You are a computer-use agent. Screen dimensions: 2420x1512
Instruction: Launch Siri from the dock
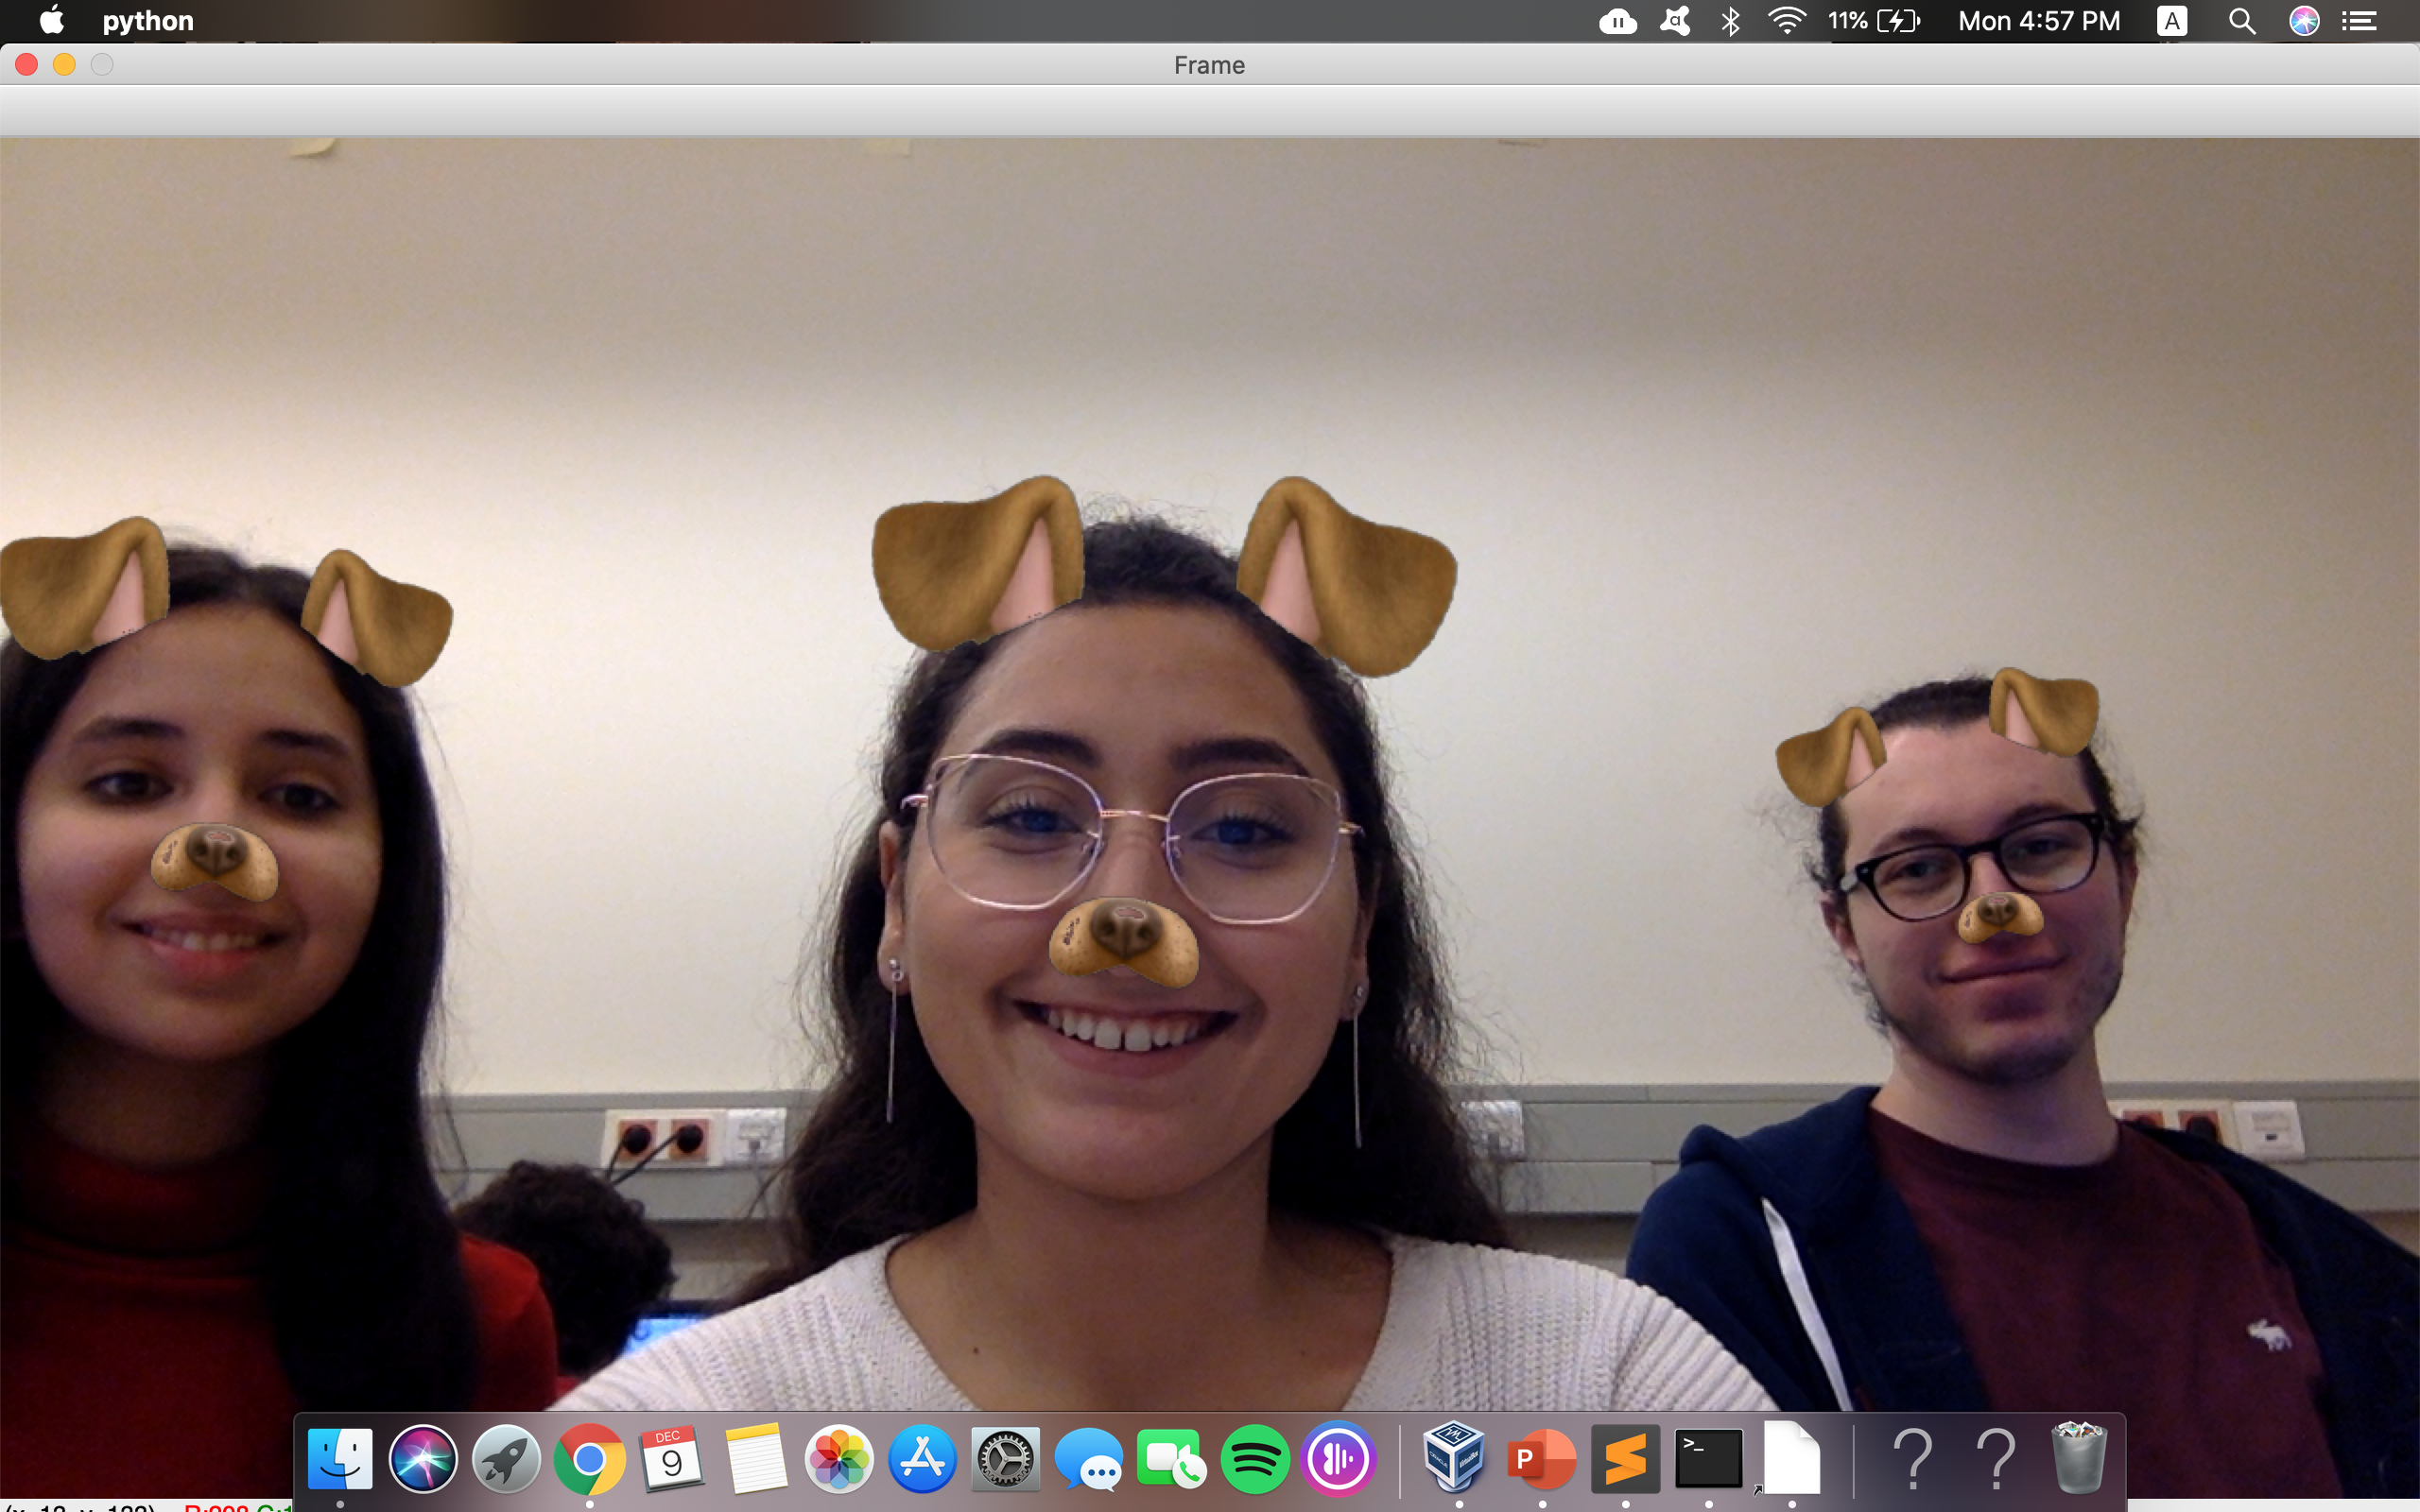pos(423,1459)
